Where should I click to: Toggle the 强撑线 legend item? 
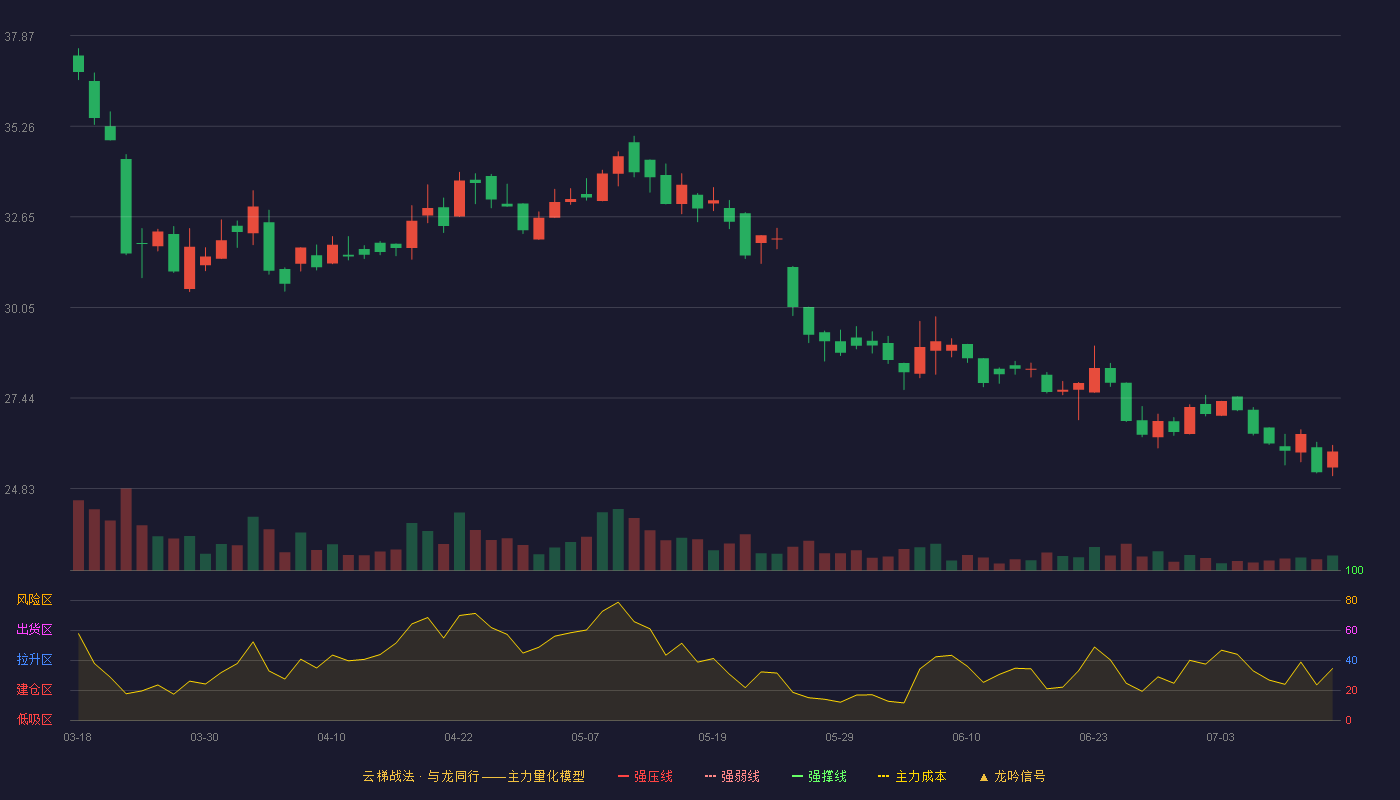pos(819,776)
